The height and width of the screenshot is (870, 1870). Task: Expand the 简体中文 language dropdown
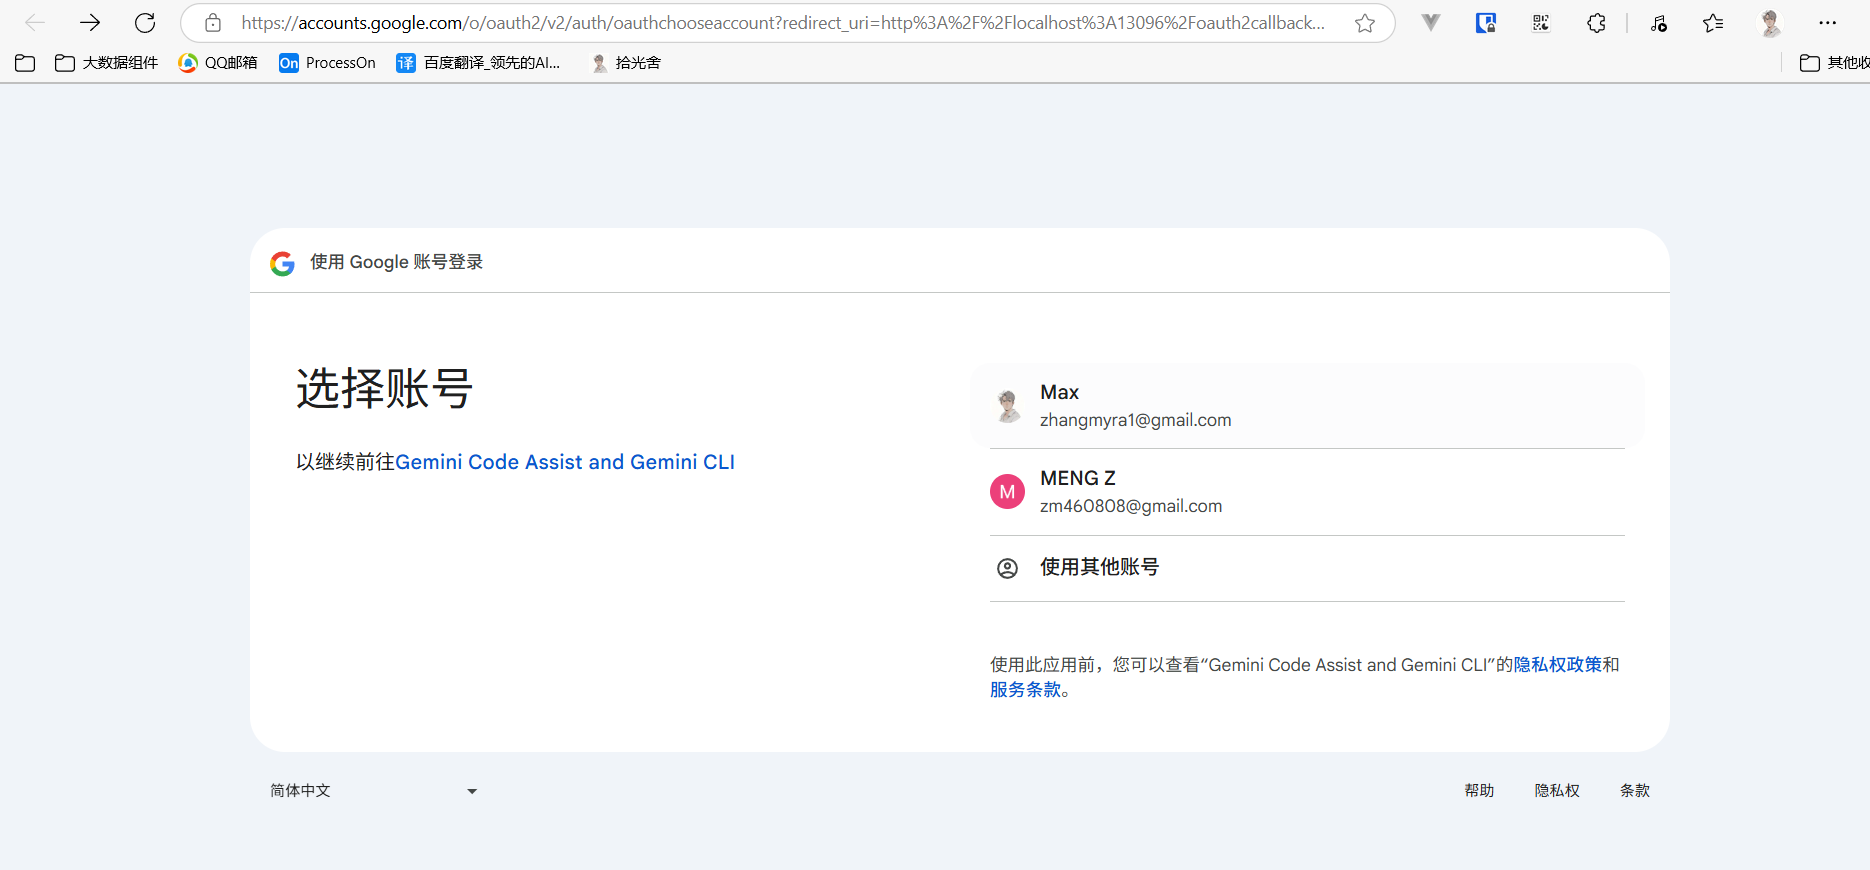[x=374, y=791]
